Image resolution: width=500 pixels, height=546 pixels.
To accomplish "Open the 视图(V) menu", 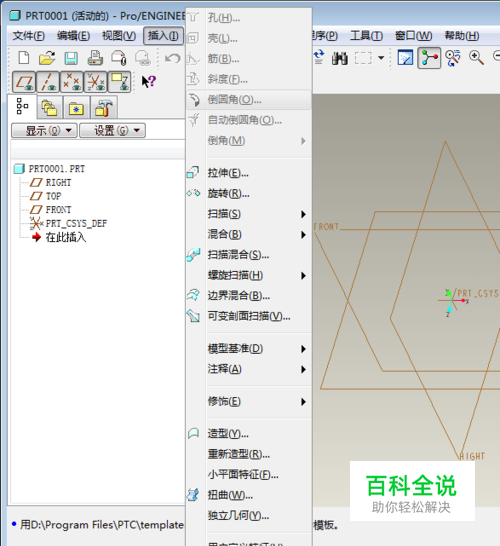I will 119,36.
